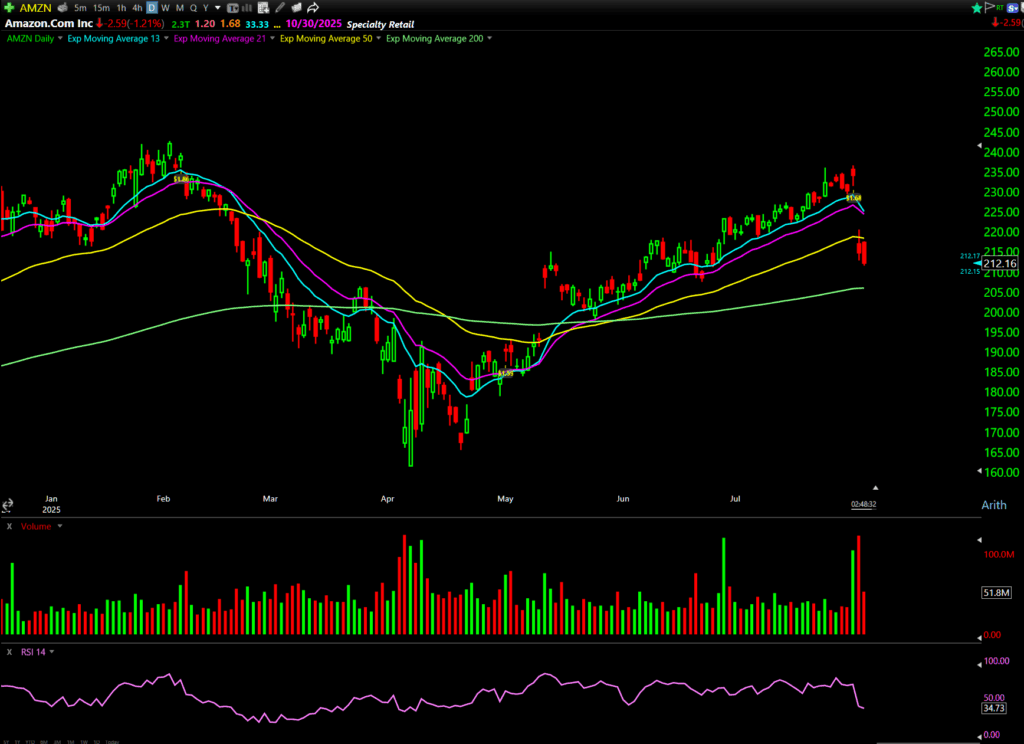Click the earnings marker on late July candles
1024x744 pixels.
[x=854, y=198]
